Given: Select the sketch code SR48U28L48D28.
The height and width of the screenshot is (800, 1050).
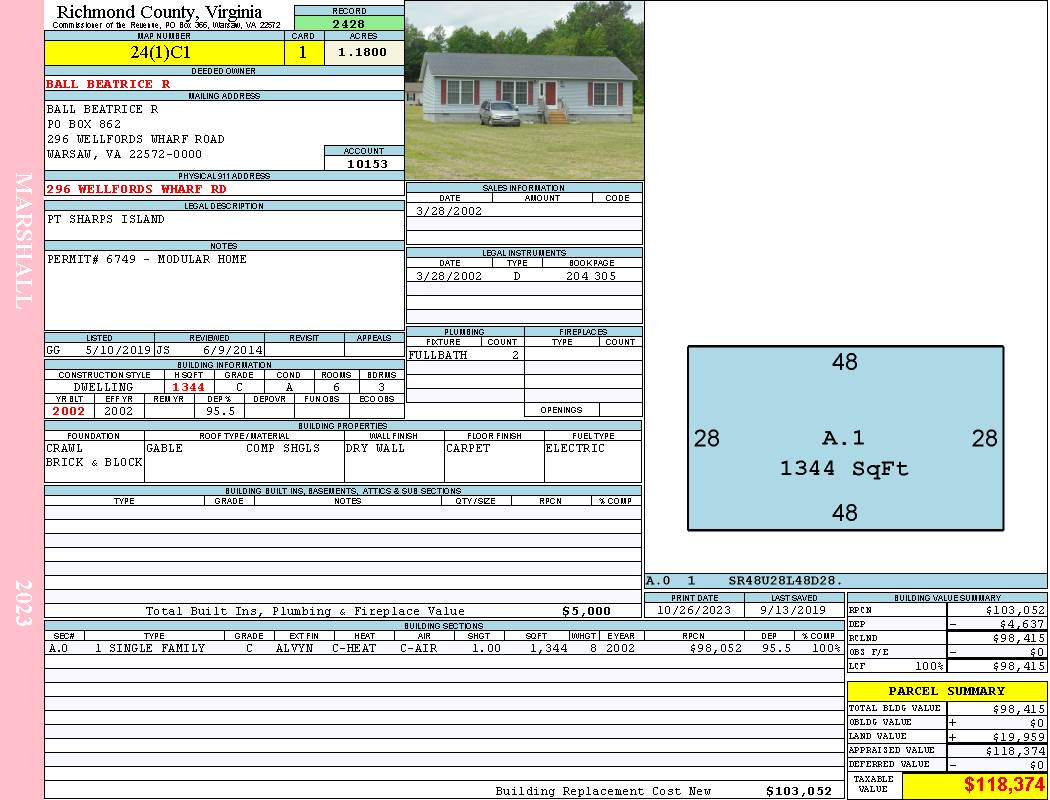Looking at the screenshot, I should pos(785,580).
